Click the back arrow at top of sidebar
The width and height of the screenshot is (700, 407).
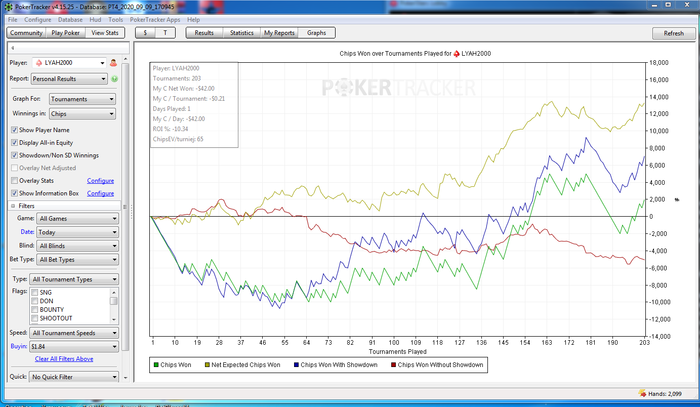(x=12, y=48)
